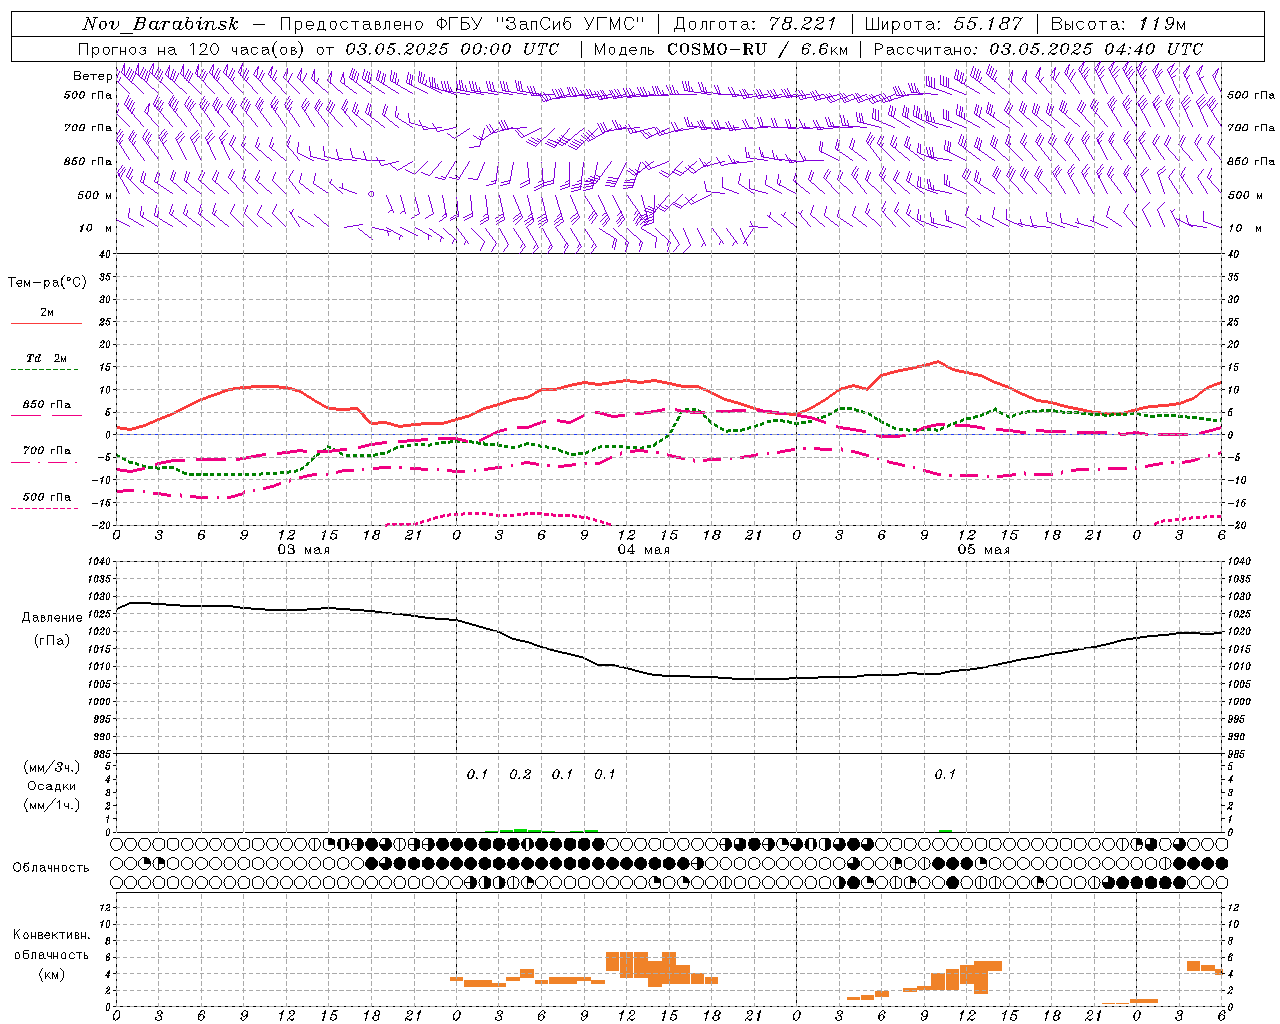The image size is (1280, 1024).
Task: Click the '(гПа)' unit under Давление
Action: [x=52, y=641]
